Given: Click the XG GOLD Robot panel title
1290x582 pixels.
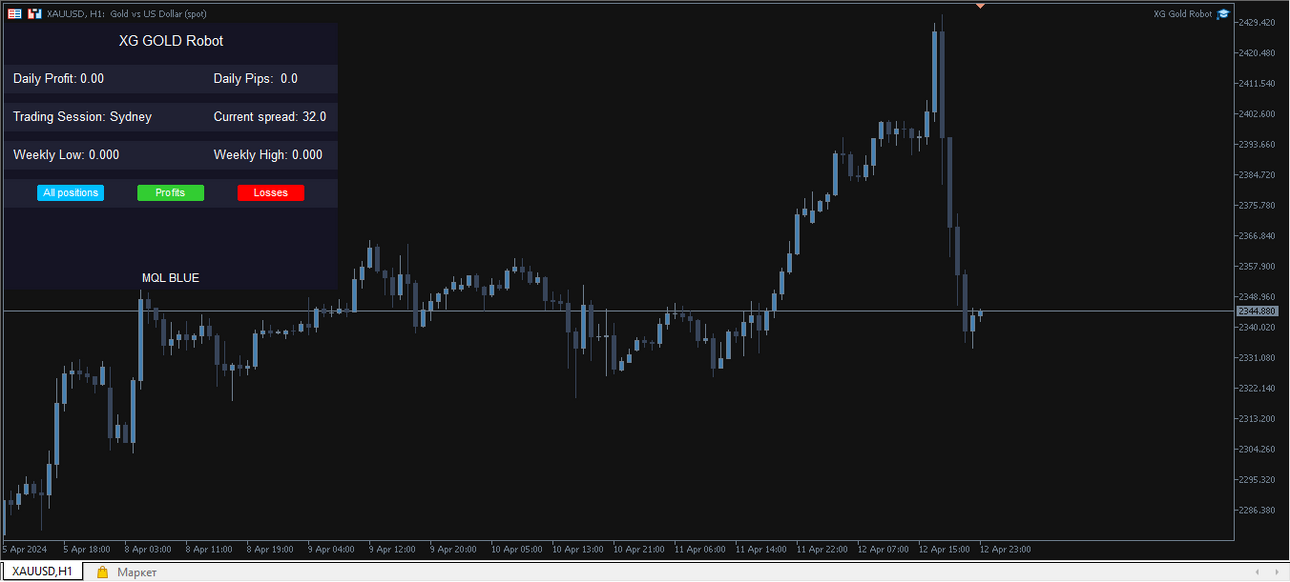Looking at the screenshot, I should click(171, 41).
